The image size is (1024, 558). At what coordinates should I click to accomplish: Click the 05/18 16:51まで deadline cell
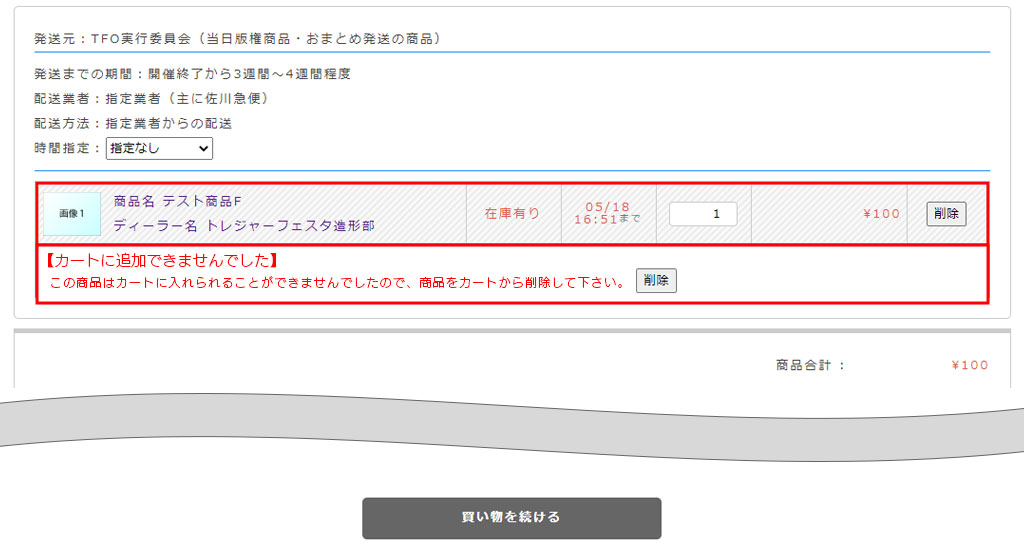click(607, 213)
